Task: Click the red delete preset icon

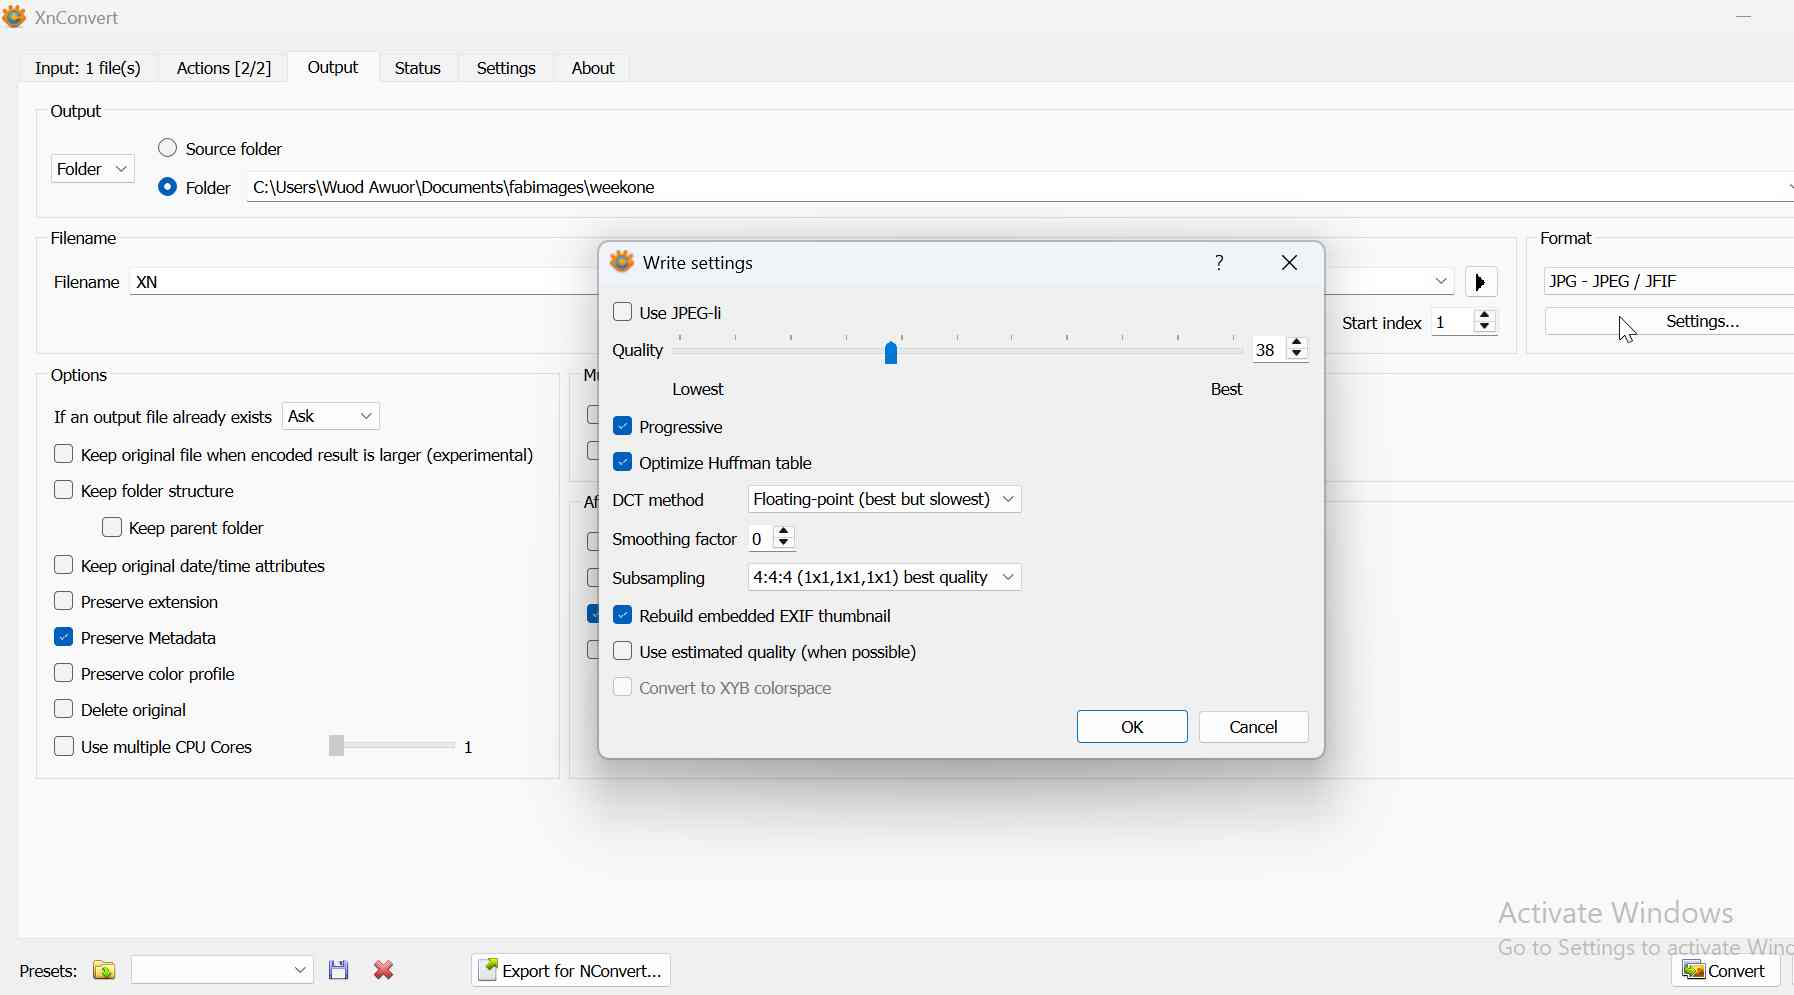Action: point(384,970)
